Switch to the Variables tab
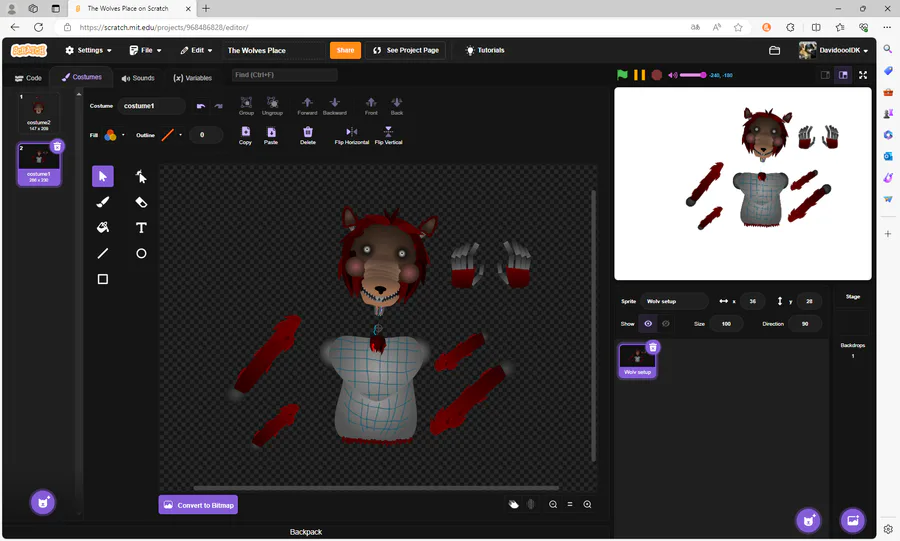 click(192, 78)
